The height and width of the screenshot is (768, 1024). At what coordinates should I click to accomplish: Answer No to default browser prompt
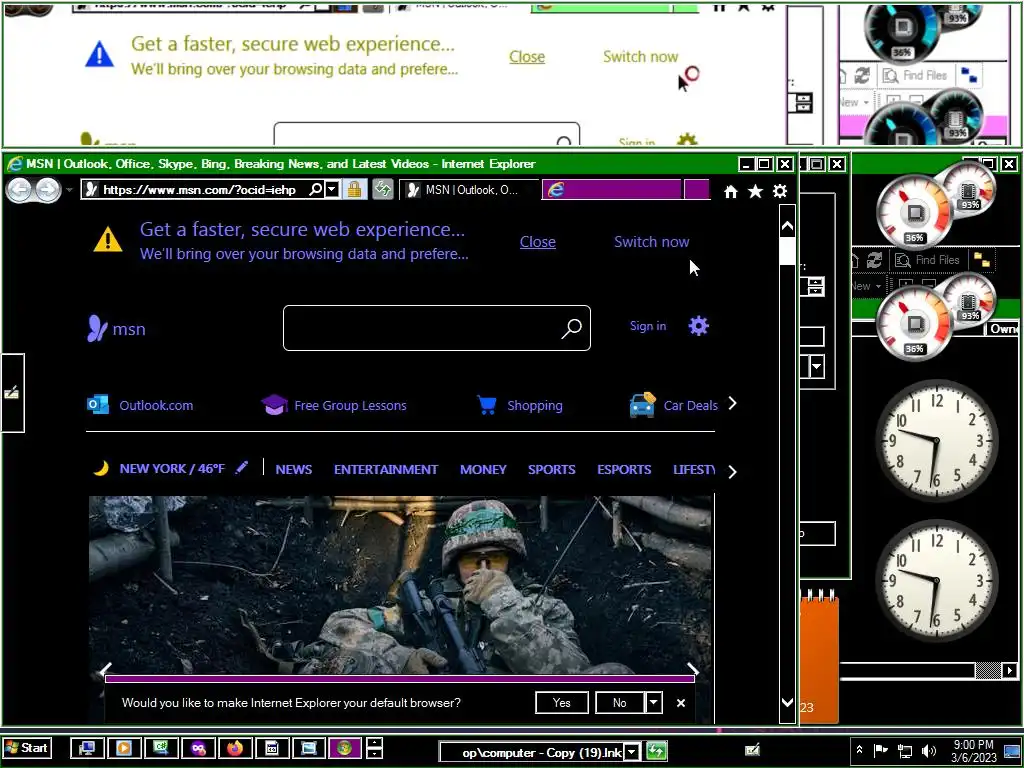(620, 703)
